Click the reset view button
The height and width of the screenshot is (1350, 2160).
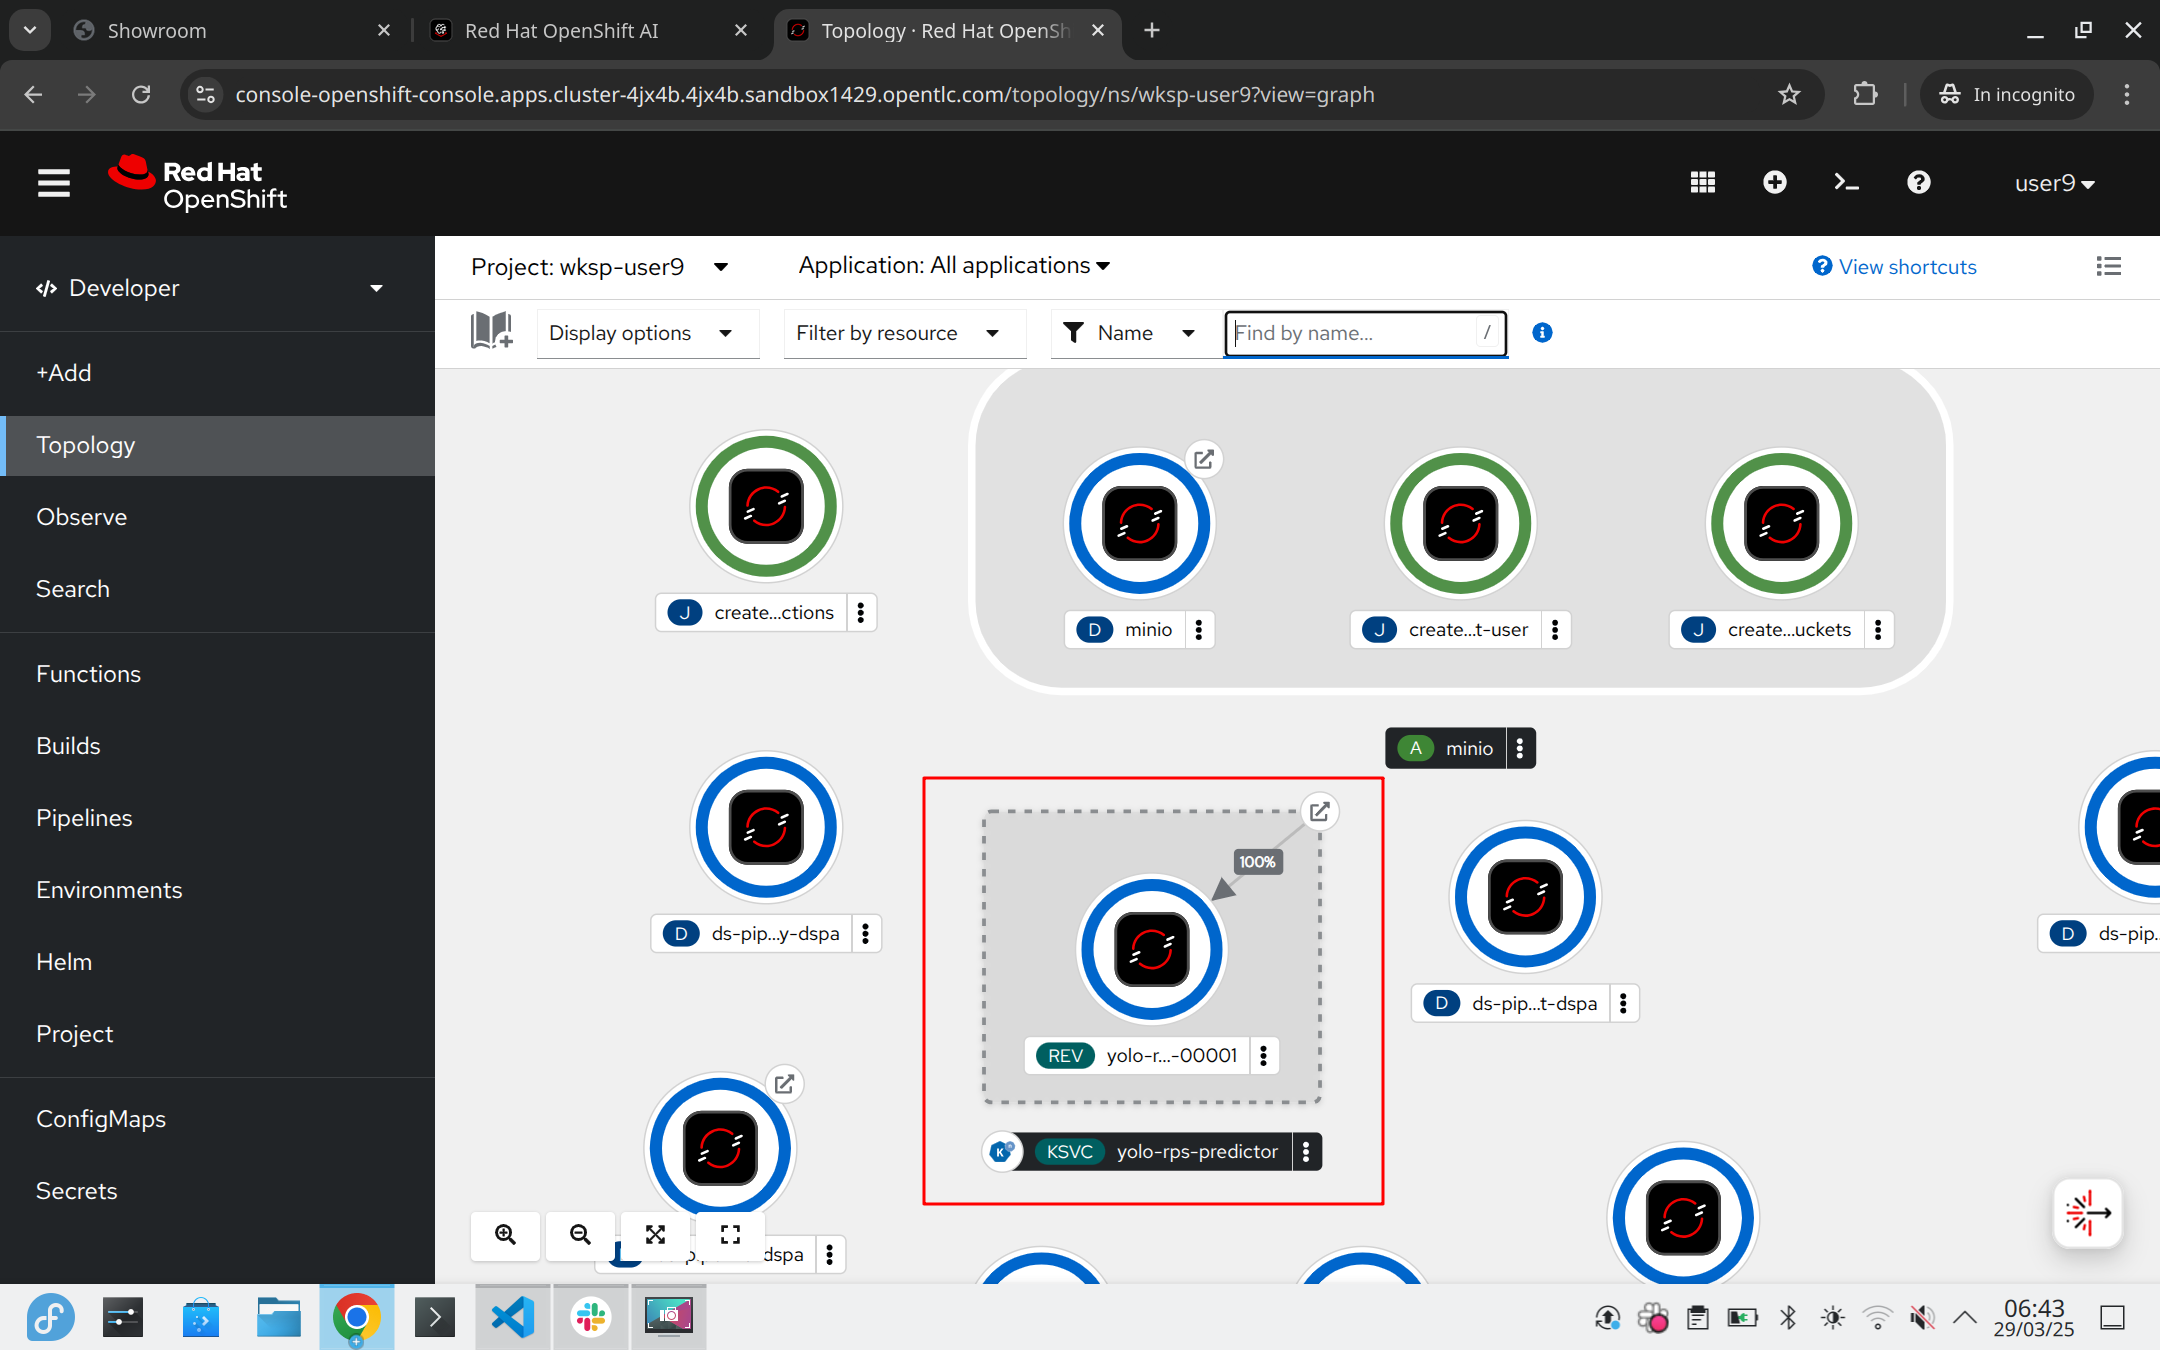(x=730, y=1235)
